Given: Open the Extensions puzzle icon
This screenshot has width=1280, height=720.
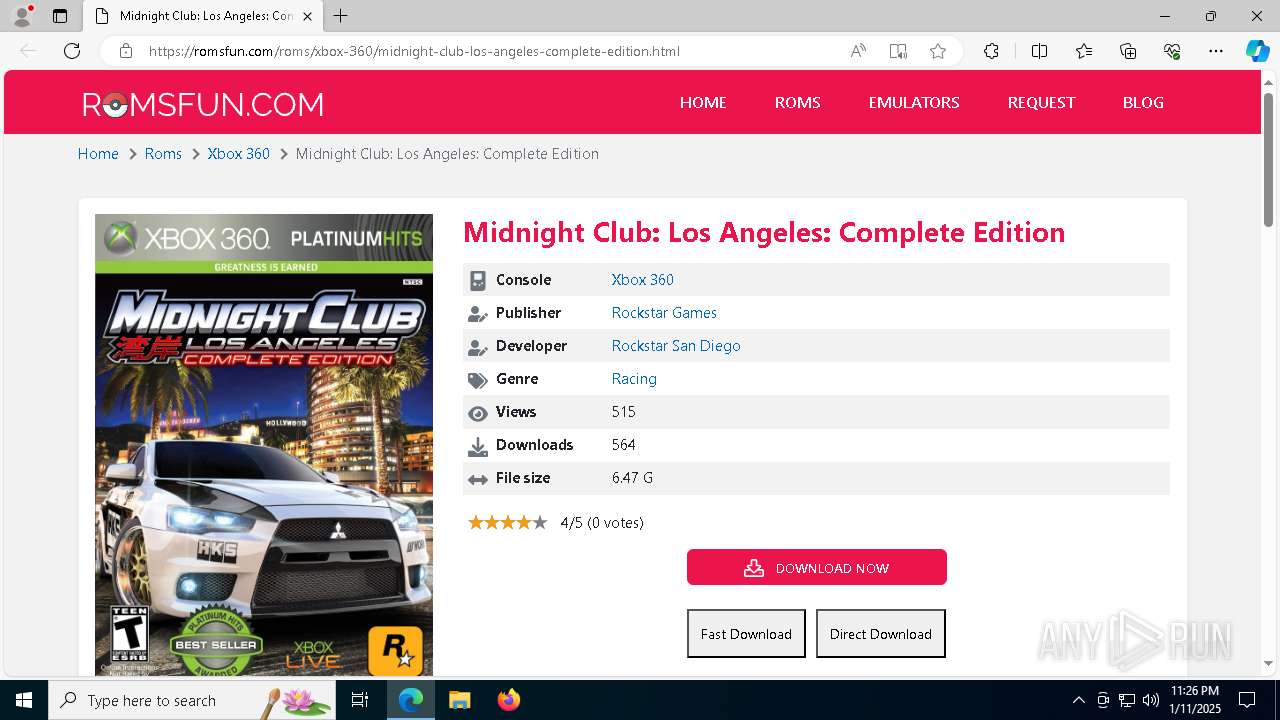Looking at the screenshot, I should pyautogui.click(x=991, y=51).
